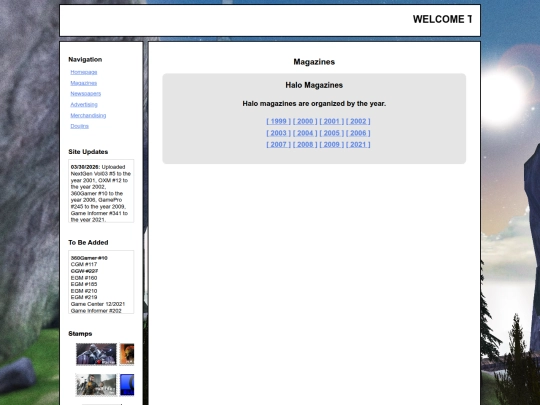View magazines from year 2007

[x=278, y=145]
